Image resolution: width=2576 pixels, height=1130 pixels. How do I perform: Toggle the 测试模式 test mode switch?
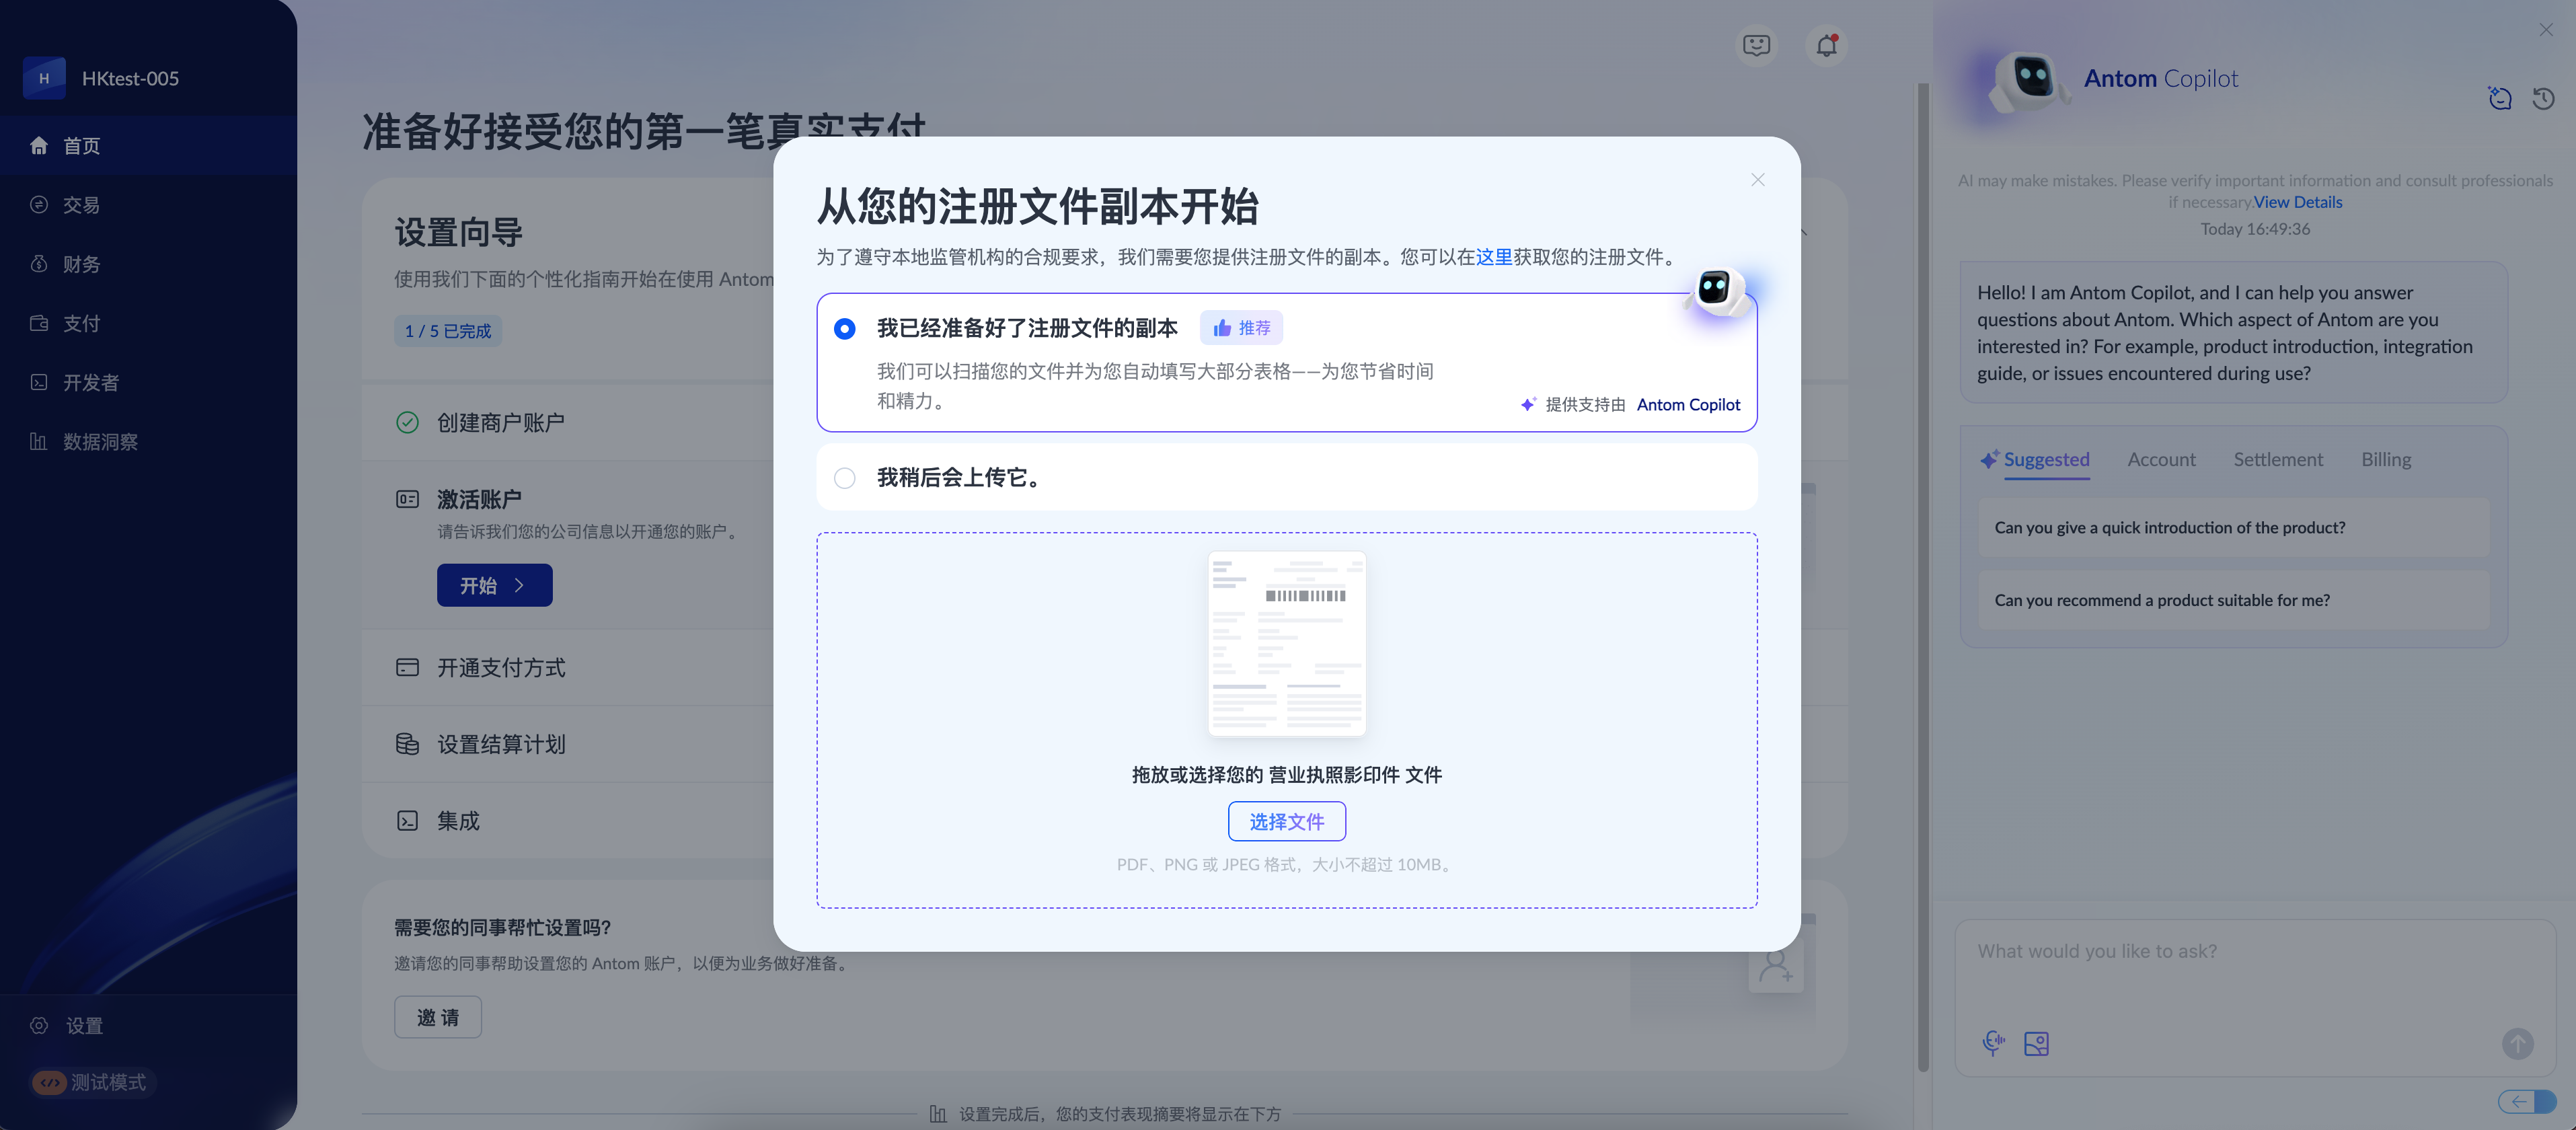click(x=50, y=1082)
